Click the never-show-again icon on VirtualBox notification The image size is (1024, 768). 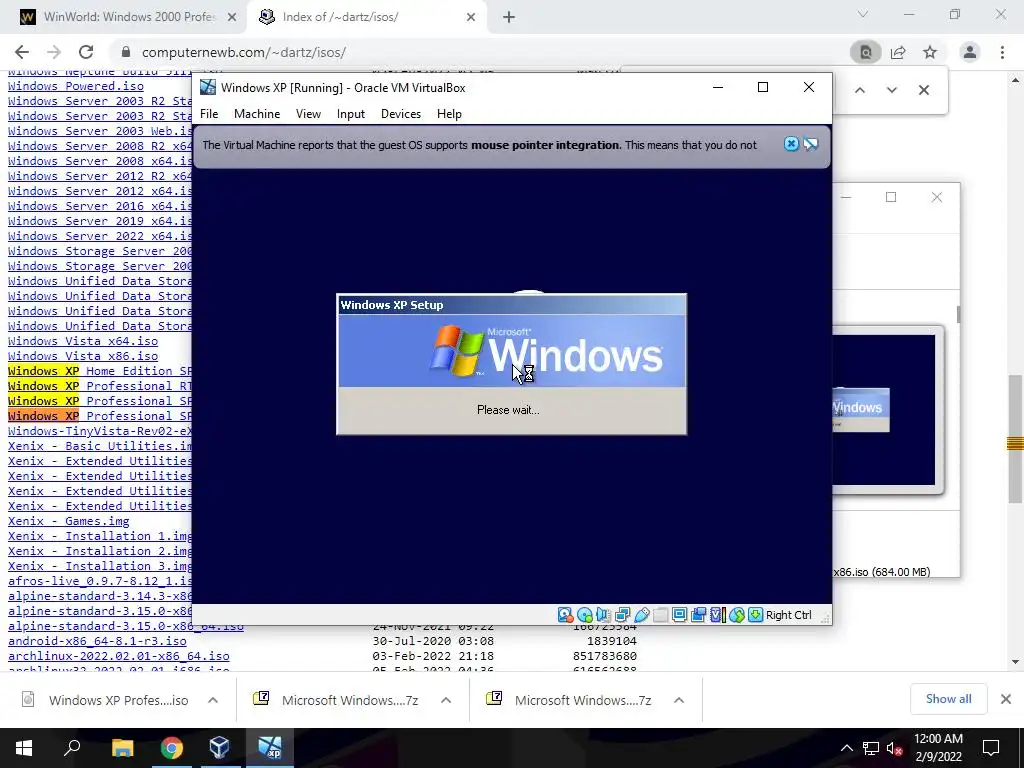coord(811,144)
